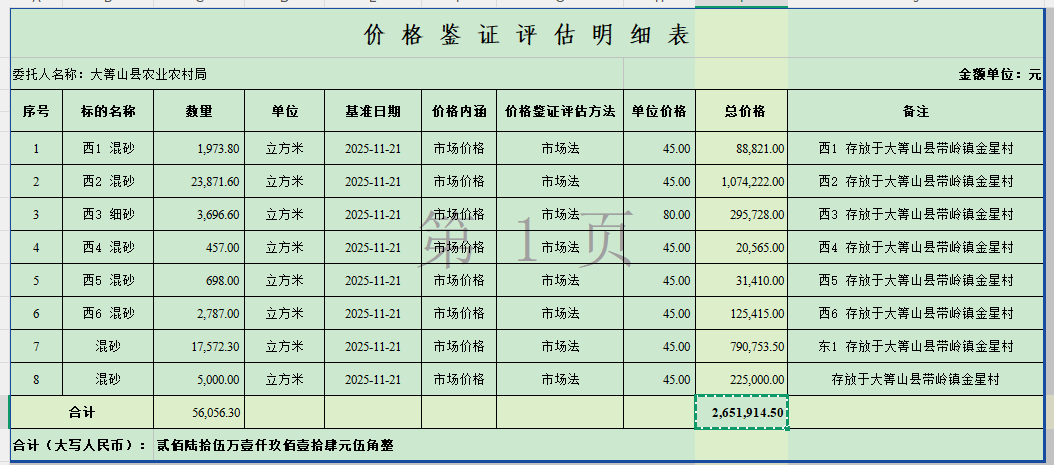The width and height of the screenshot is (1054, 465).
Task: Select quantity cell 23,871.60
Action: (200, 181)
